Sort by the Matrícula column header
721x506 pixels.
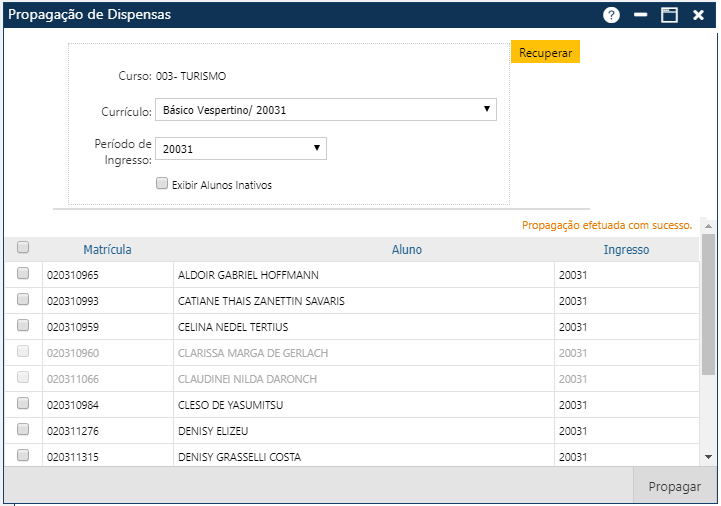[x=107, y=250]
